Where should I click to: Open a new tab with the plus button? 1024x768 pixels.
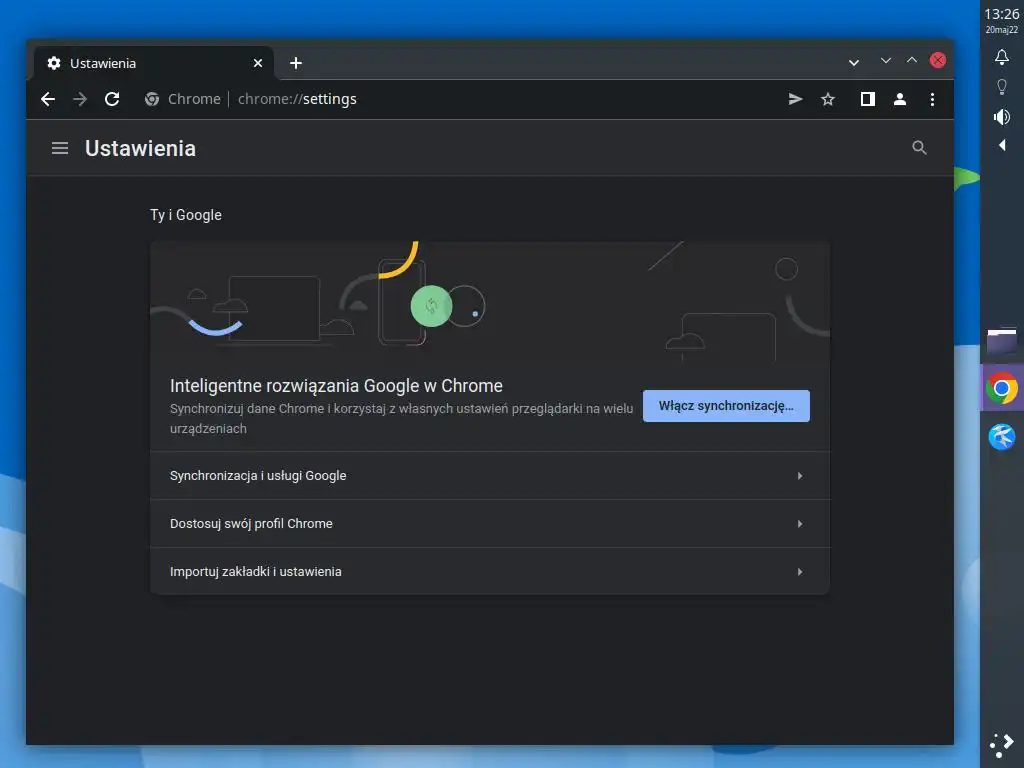click(x=296, y=63)
